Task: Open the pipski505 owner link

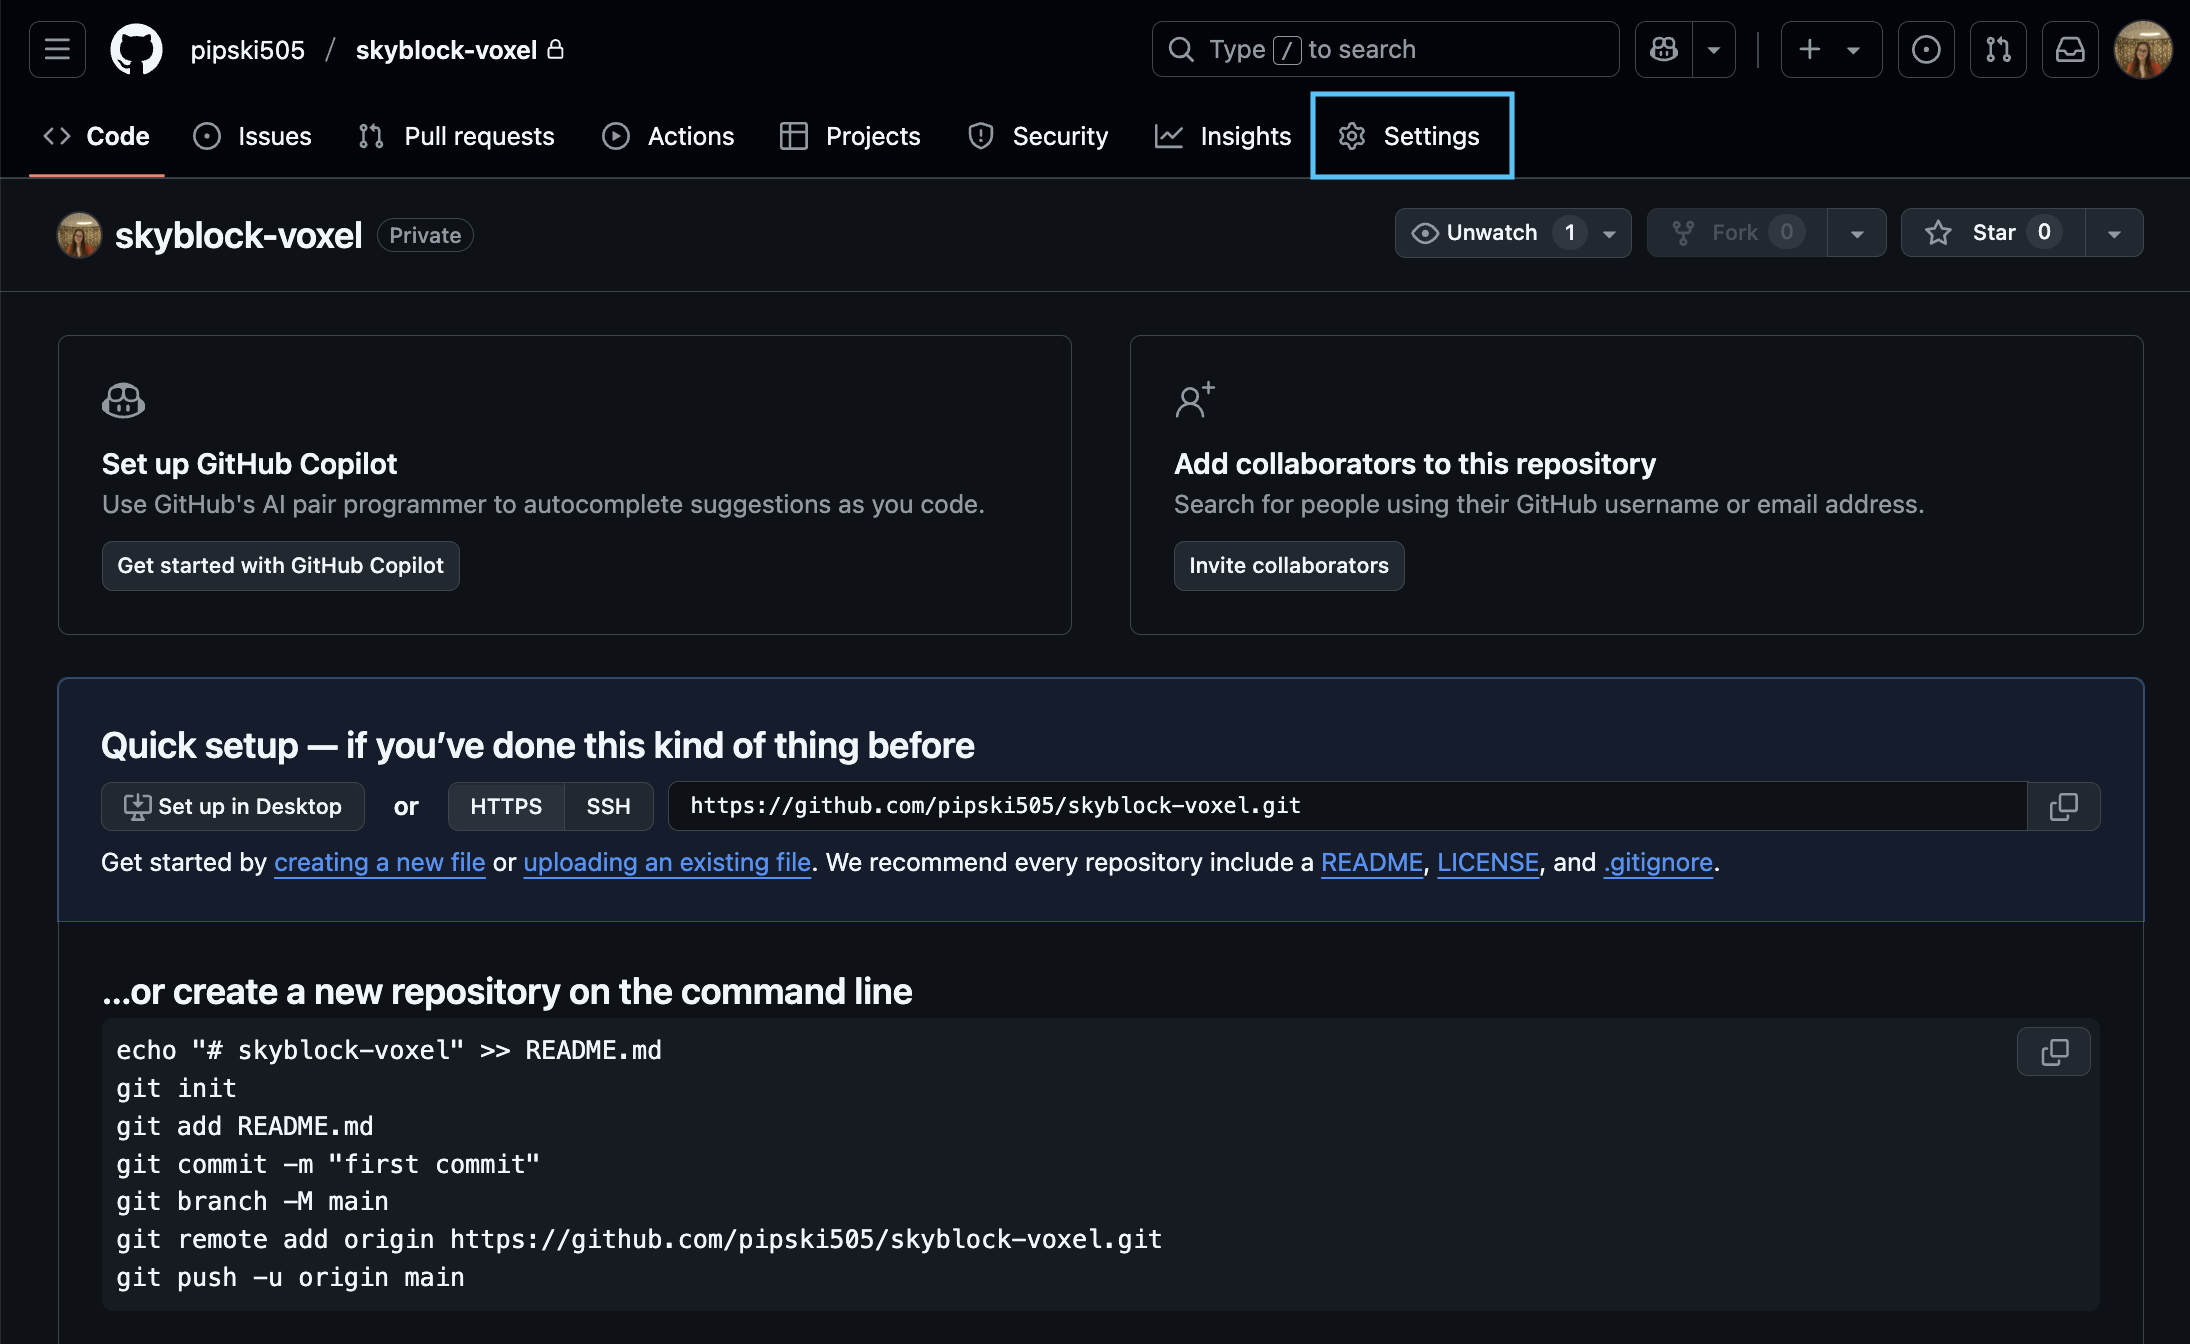Action: (x=247, y=49)
